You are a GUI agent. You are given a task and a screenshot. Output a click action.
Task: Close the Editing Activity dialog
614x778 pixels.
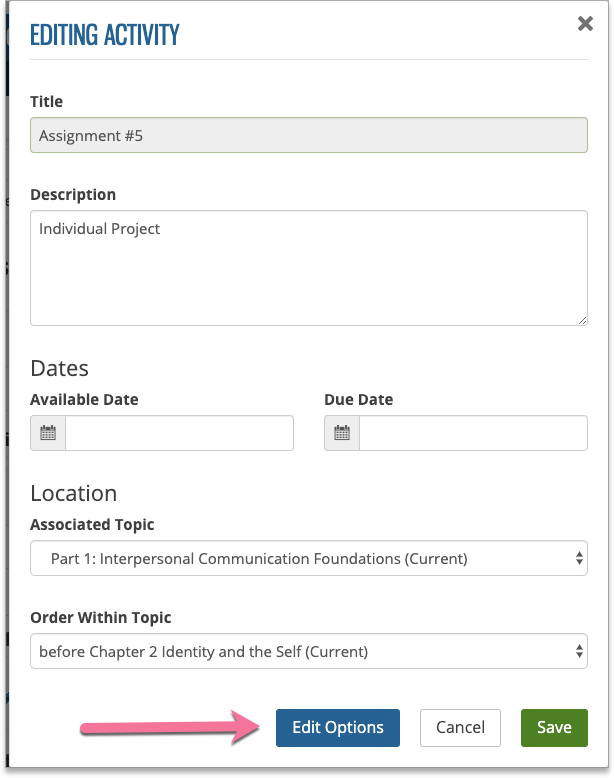point(585,24)
